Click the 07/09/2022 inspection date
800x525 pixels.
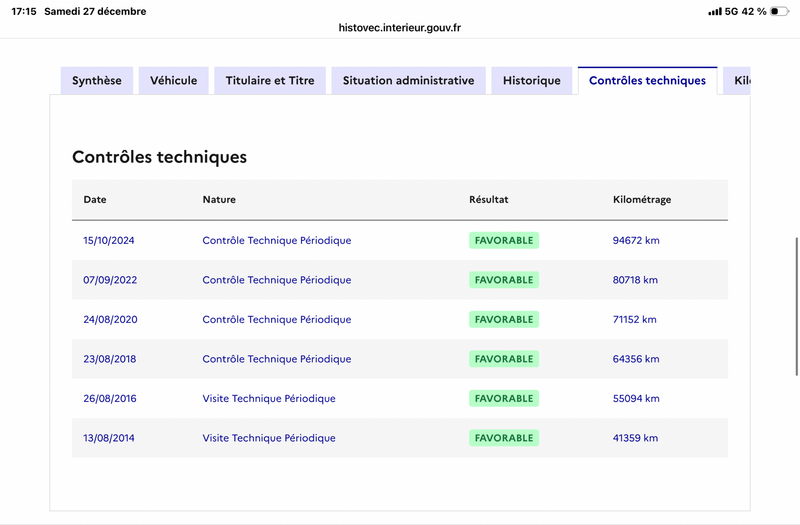coord(110,280)
